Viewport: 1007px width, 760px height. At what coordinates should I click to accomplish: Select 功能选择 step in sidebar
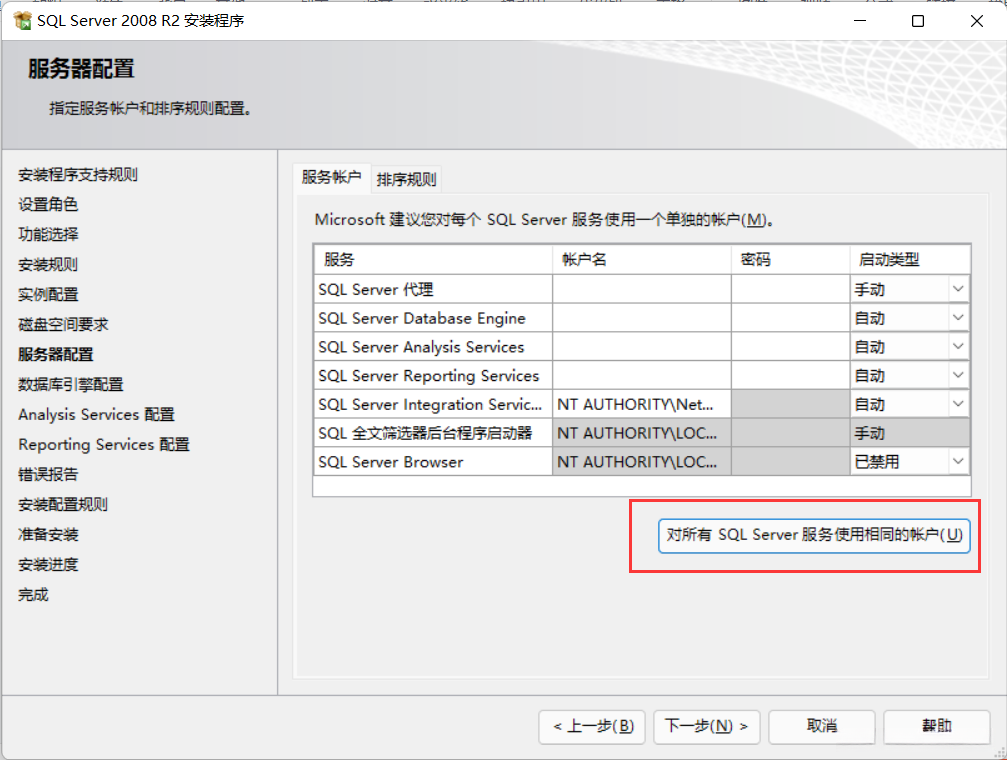click(48, 234)
